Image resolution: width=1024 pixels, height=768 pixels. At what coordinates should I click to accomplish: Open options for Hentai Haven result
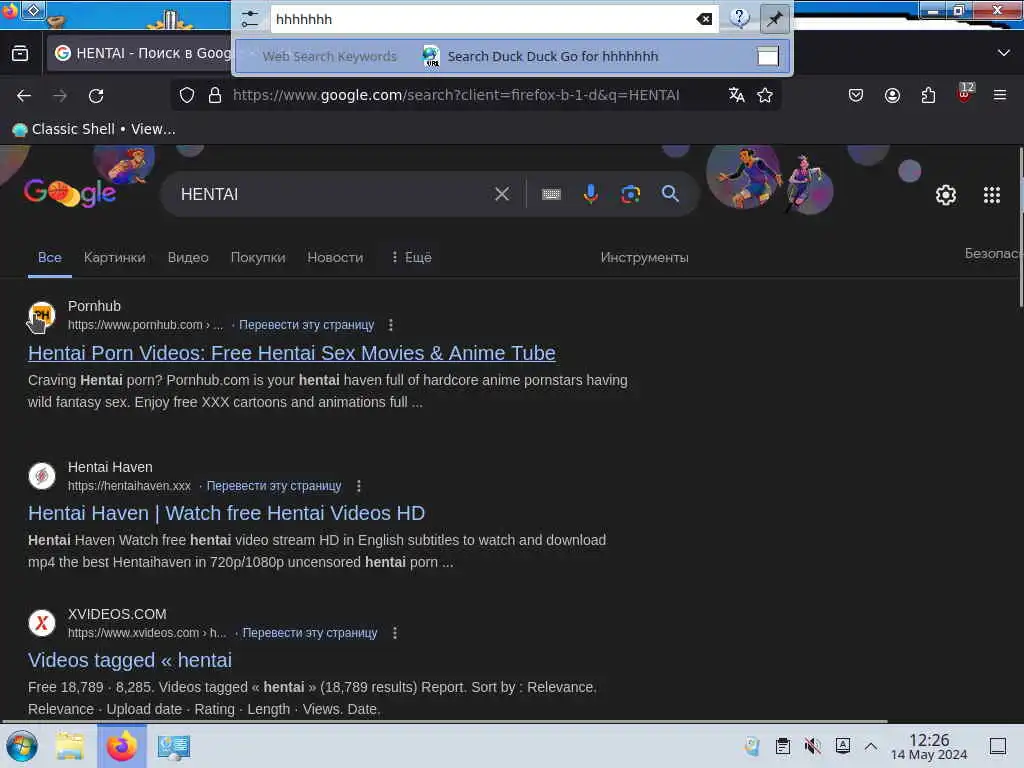click(359, 486)
